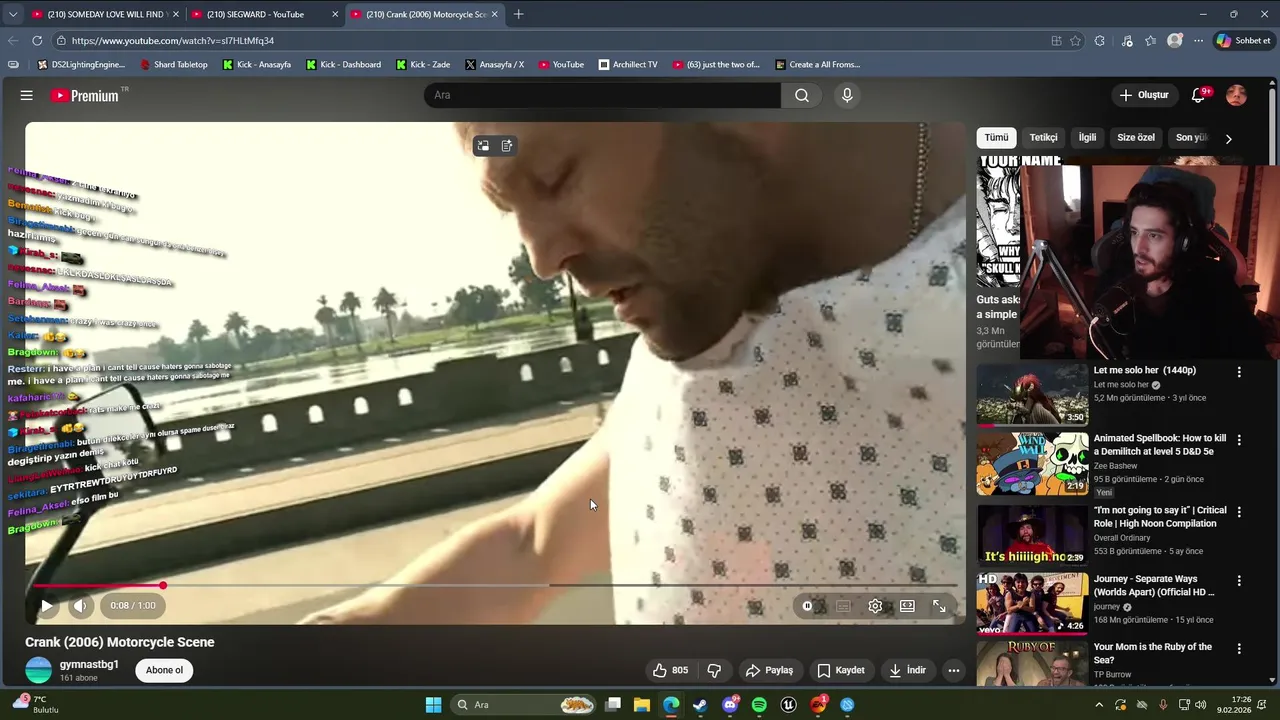Toggle subtitles button in player
The image size is (1280, 720).
click(843, 606)
